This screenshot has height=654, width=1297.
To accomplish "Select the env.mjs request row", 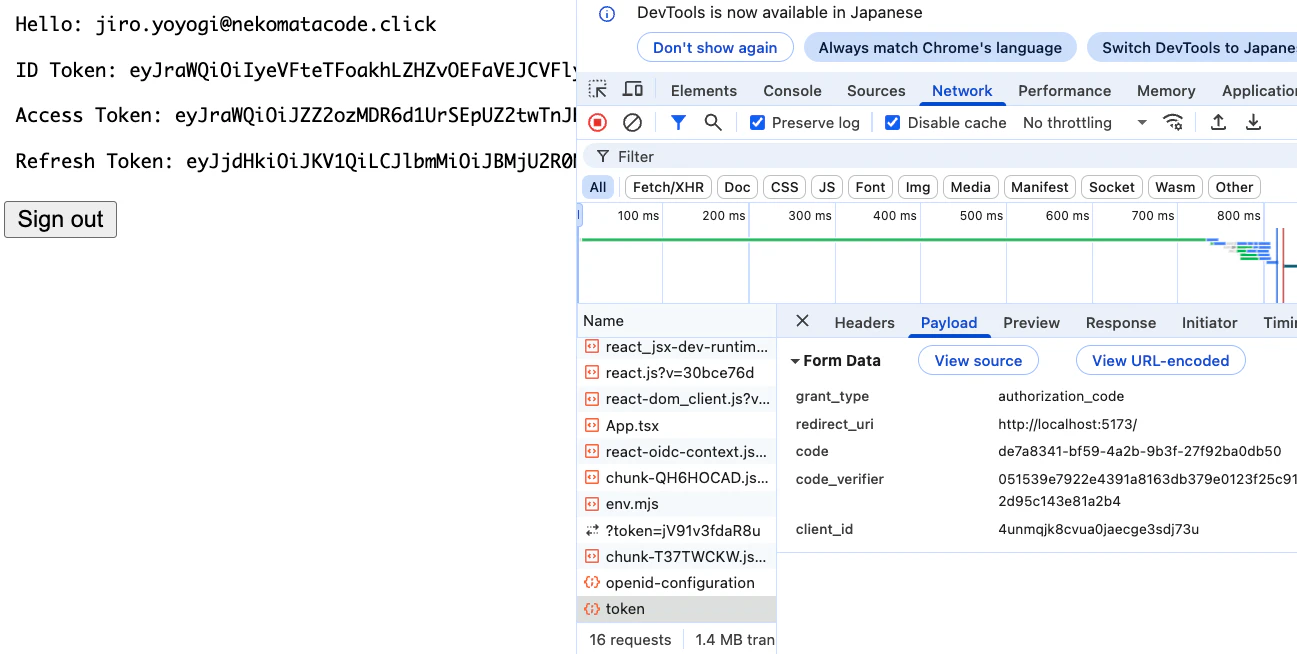I will pos(677,504).
